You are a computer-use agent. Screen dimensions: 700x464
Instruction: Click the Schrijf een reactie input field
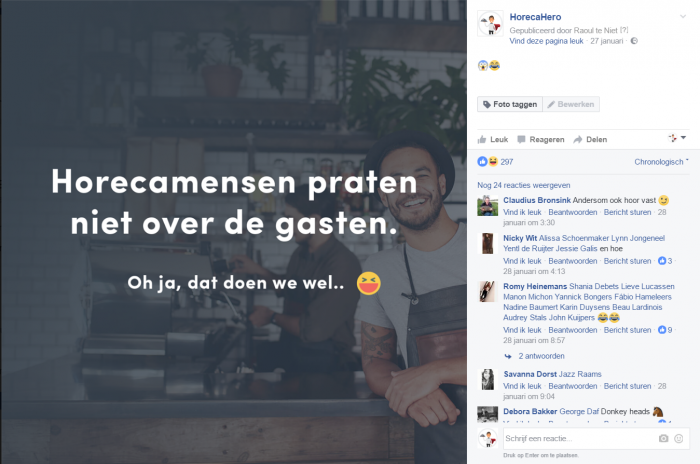point(579,439)
